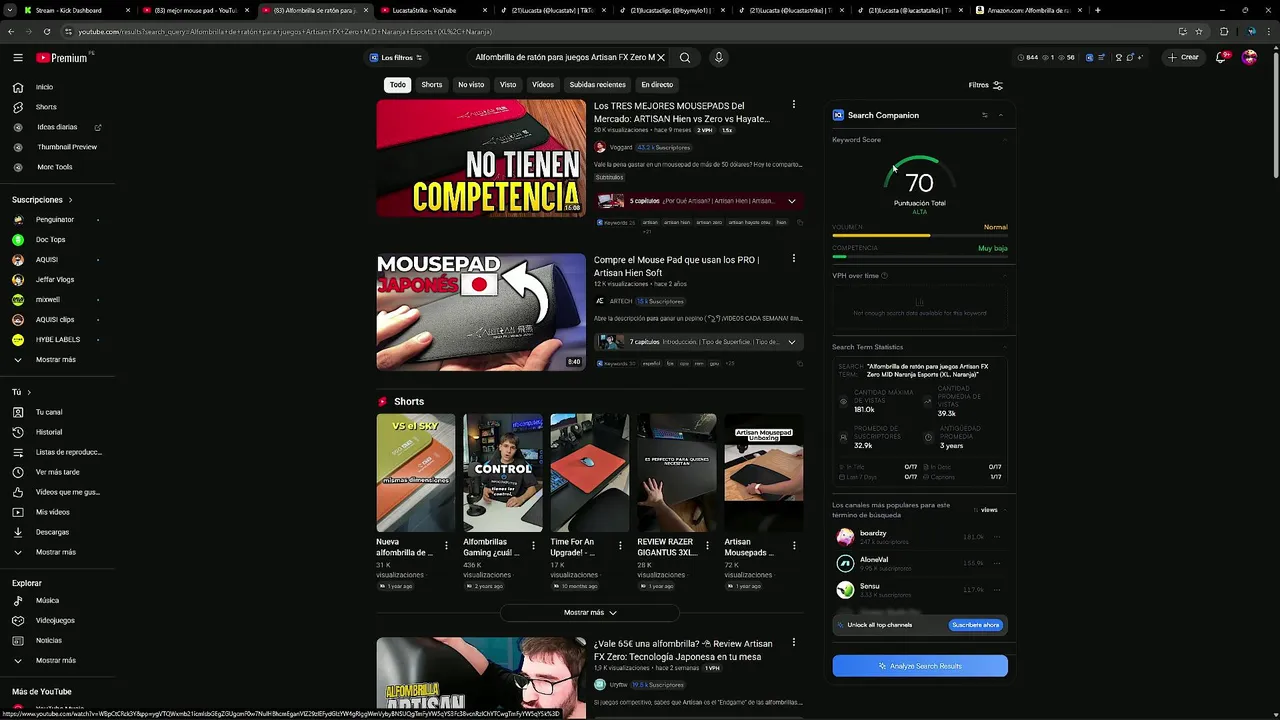
Task: Open Tu canal link
Action: point(49,412)
